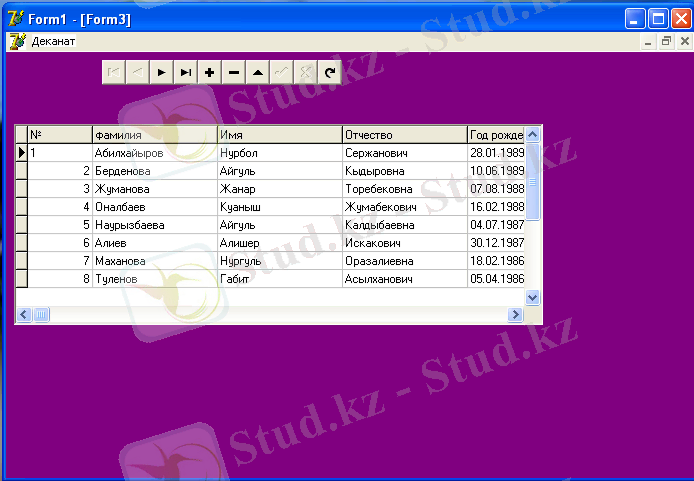Go to next record in navigator
Image resolution: width=694 pixels, height=481 pixels.
pyautogui.click(x=162, y=72)
